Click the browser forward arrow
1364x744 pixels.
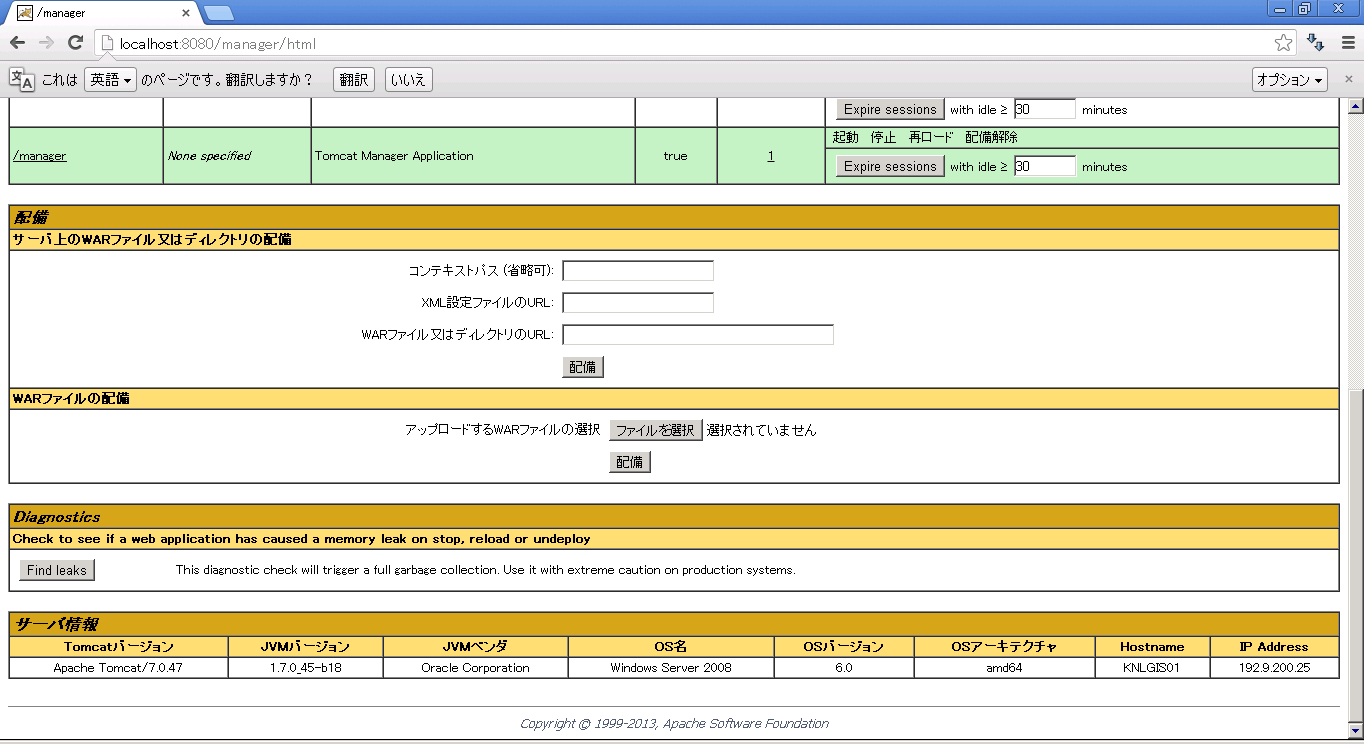(46, 43)
